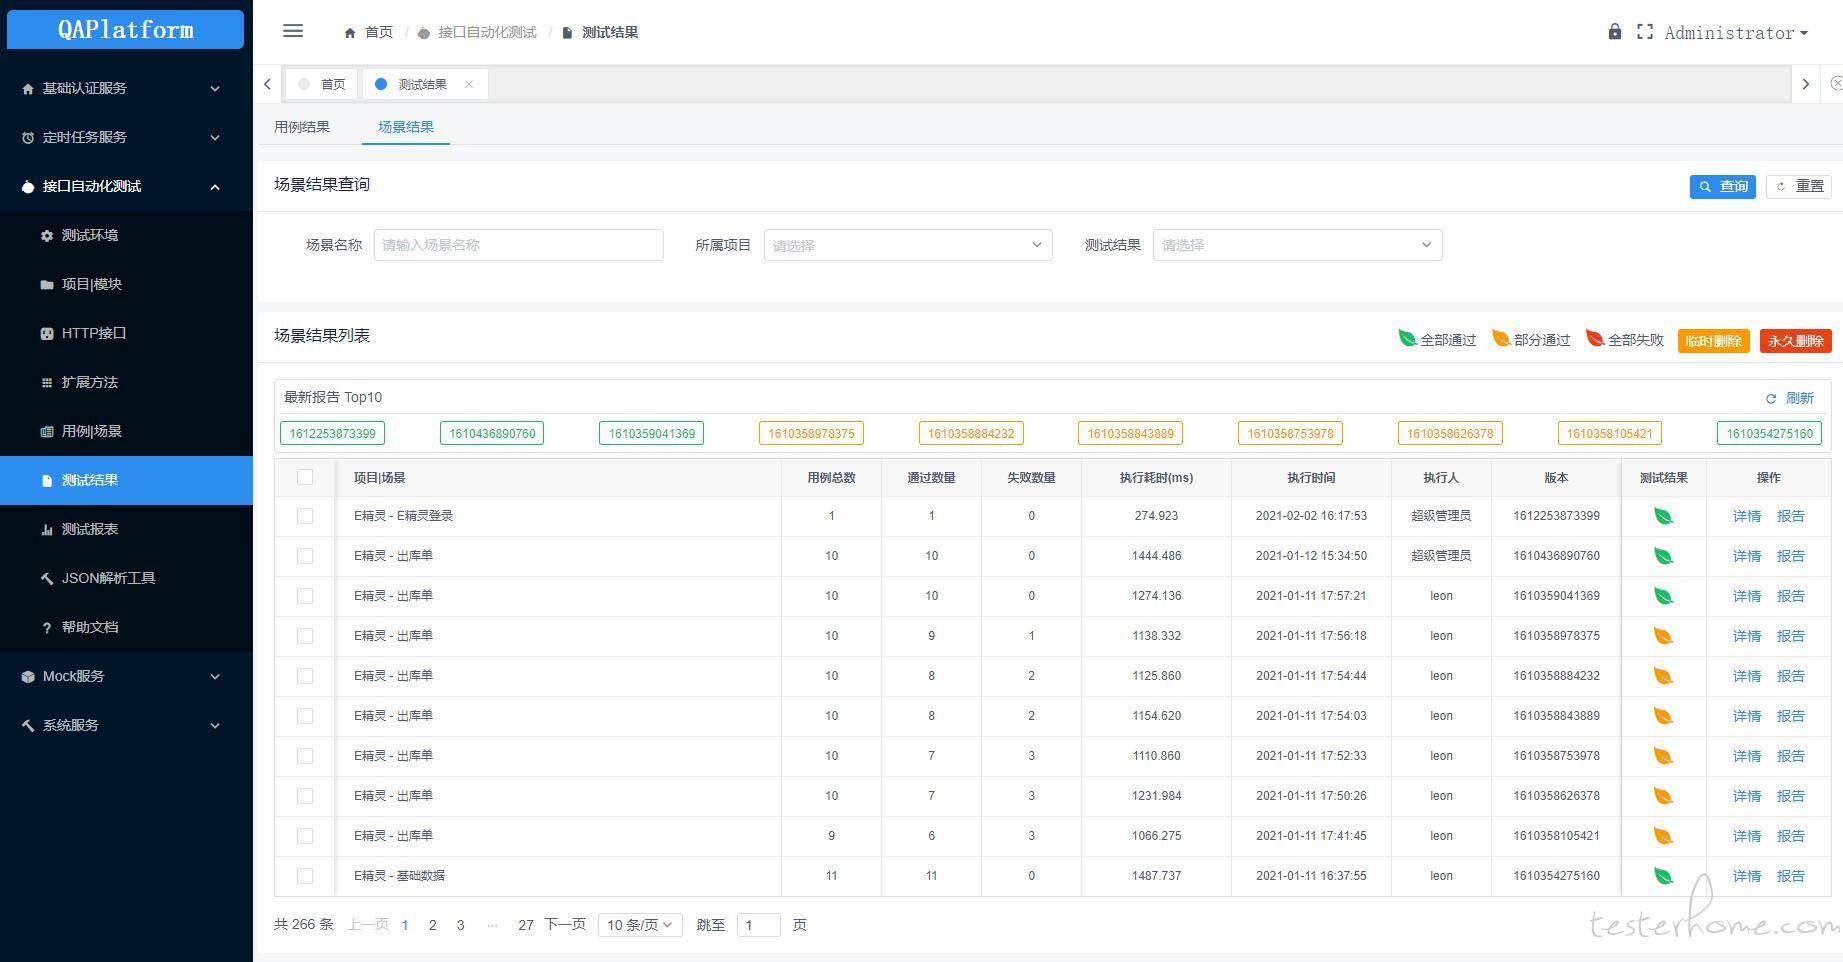
Task: Open 测试环境 with gear icon in sidebar
Action: [x=126, y=235]
